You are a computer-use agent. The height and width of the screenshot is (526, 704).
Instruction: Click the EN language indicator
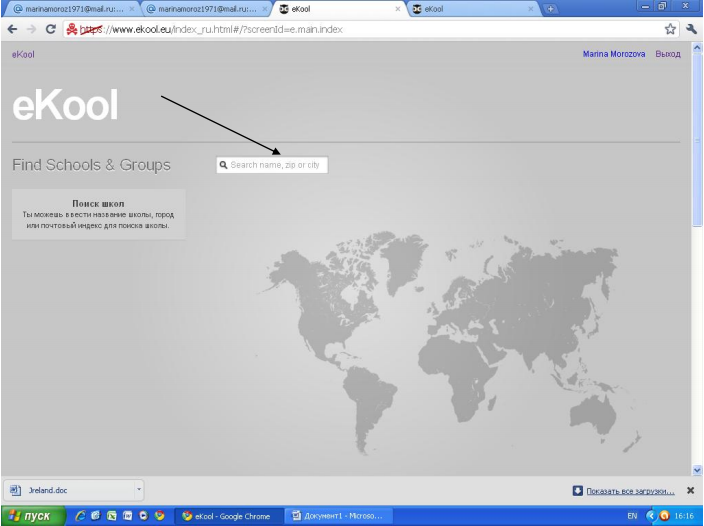point(632,516)
